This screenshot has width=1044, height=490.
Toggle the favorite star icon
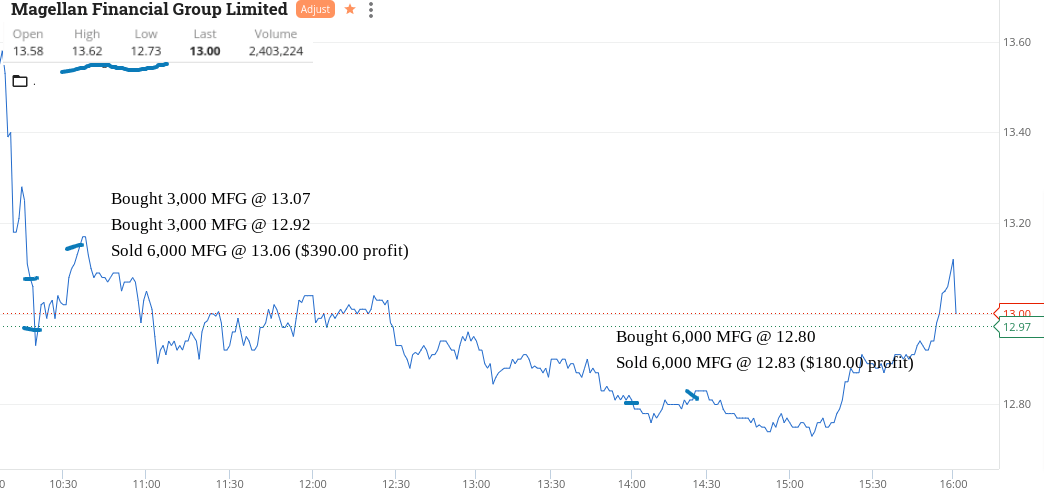tap(350, 10)
